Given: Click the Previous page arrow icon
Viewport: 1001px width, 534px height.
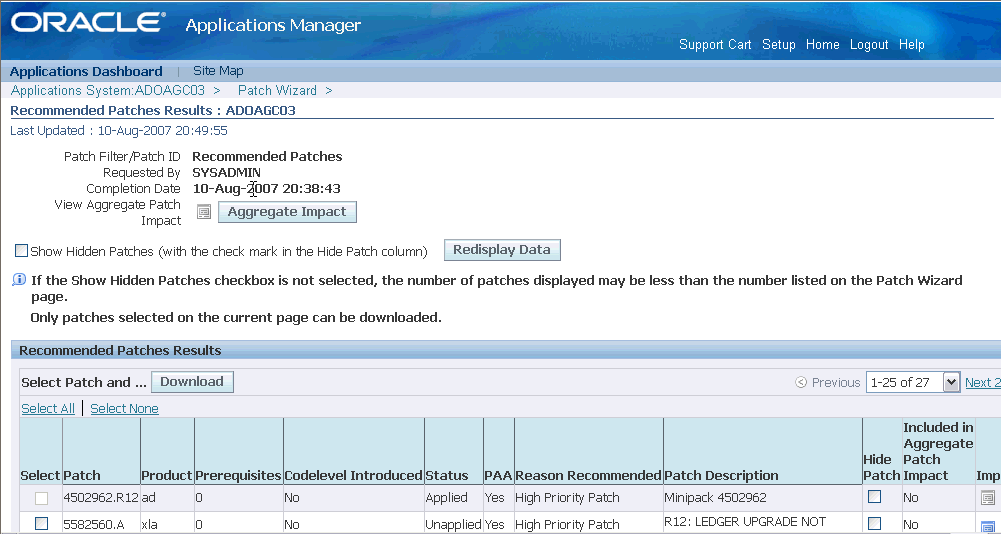Looking at the screenshot, I should 801,382.
